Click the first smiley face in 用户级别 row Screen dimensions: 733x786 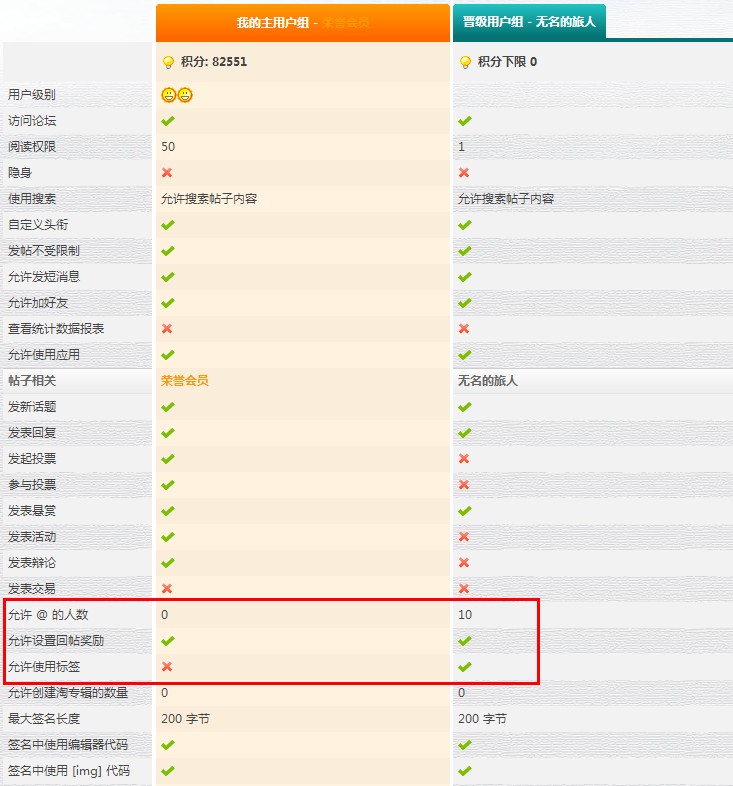click(168, 95)
